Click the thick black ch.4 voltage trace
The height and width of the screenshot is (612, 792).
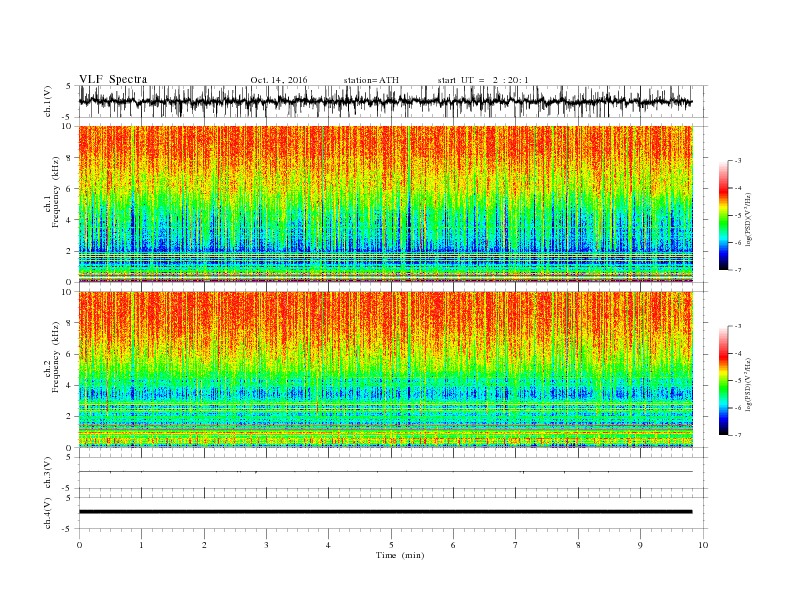[x=385, y=512]
